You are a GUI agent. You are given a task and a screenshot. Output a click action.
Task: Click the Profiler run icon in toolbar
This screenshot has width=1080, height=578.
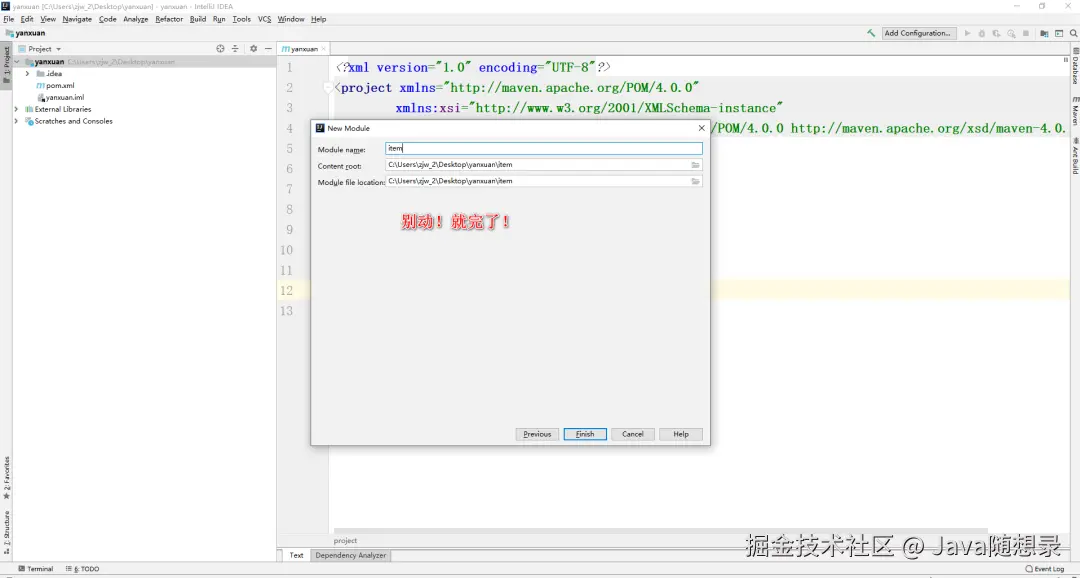(x=1011, y=33)
